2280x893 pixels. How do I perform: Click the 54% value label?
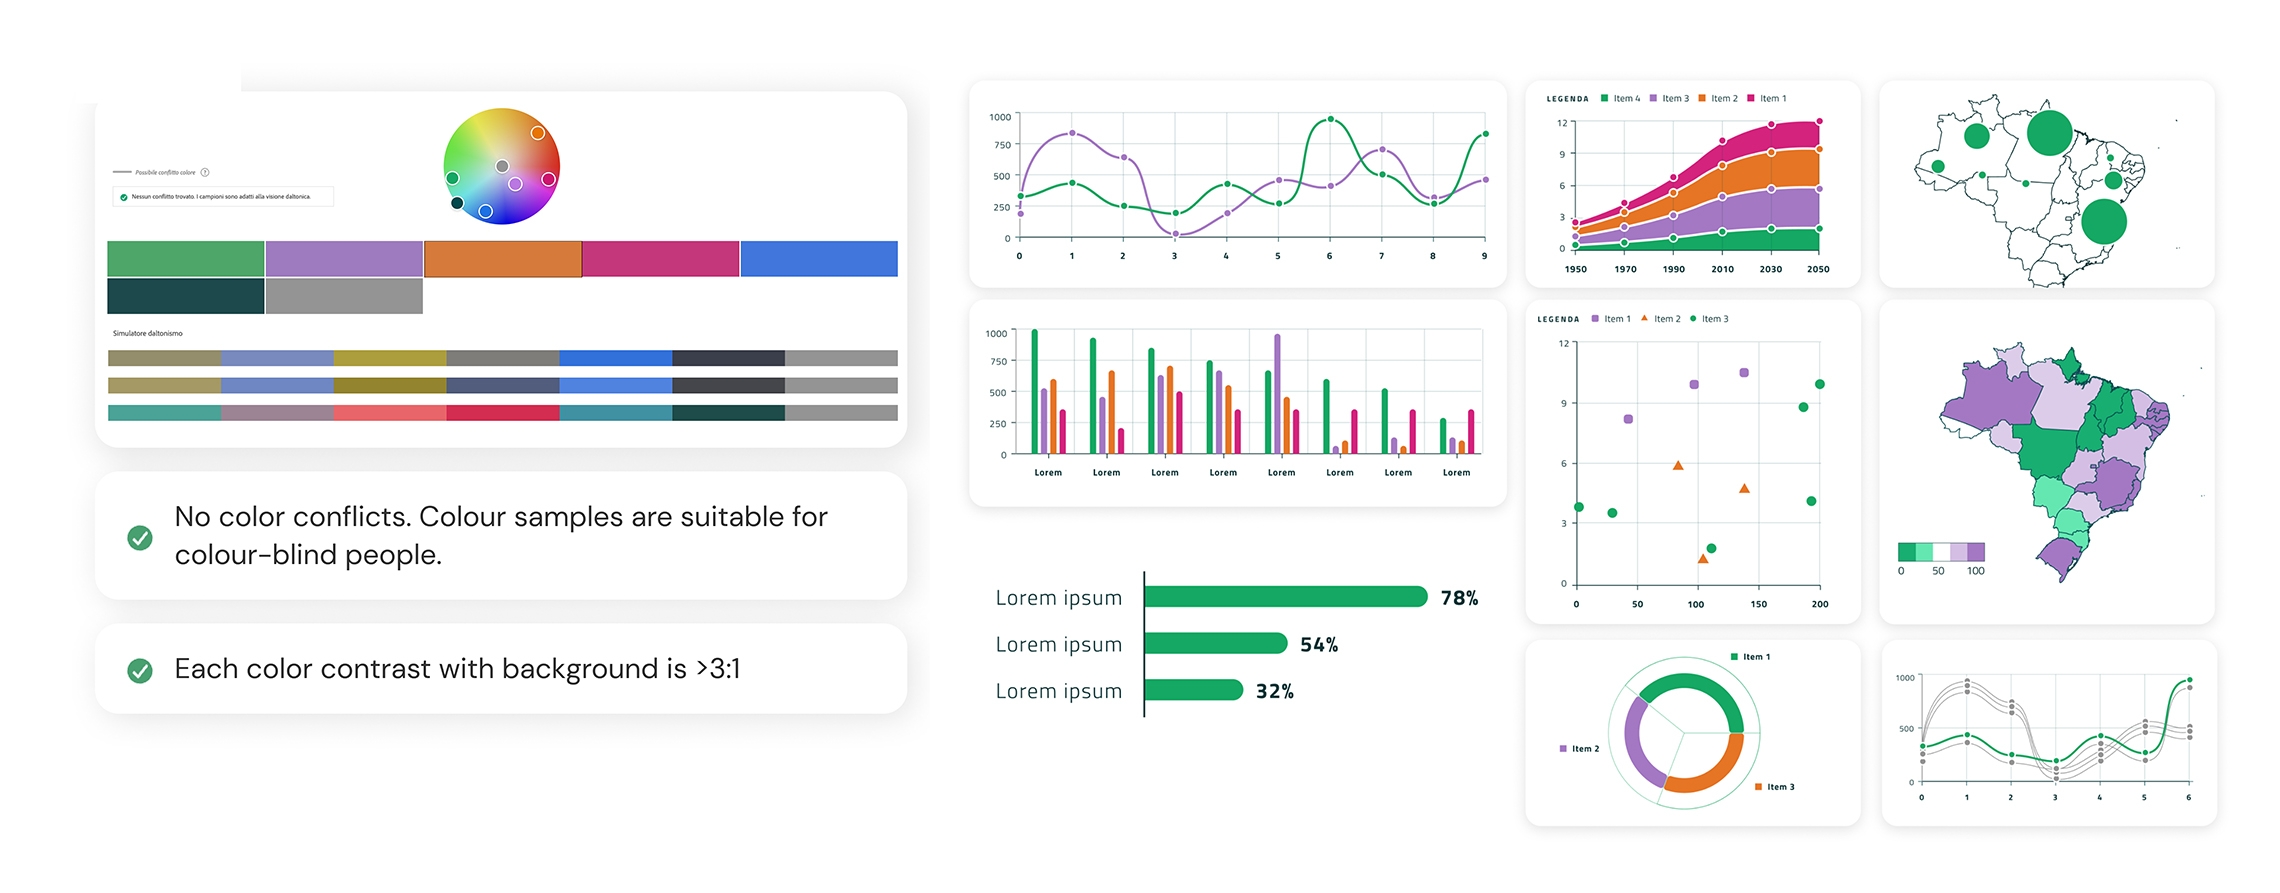[x=1319, y=645]
